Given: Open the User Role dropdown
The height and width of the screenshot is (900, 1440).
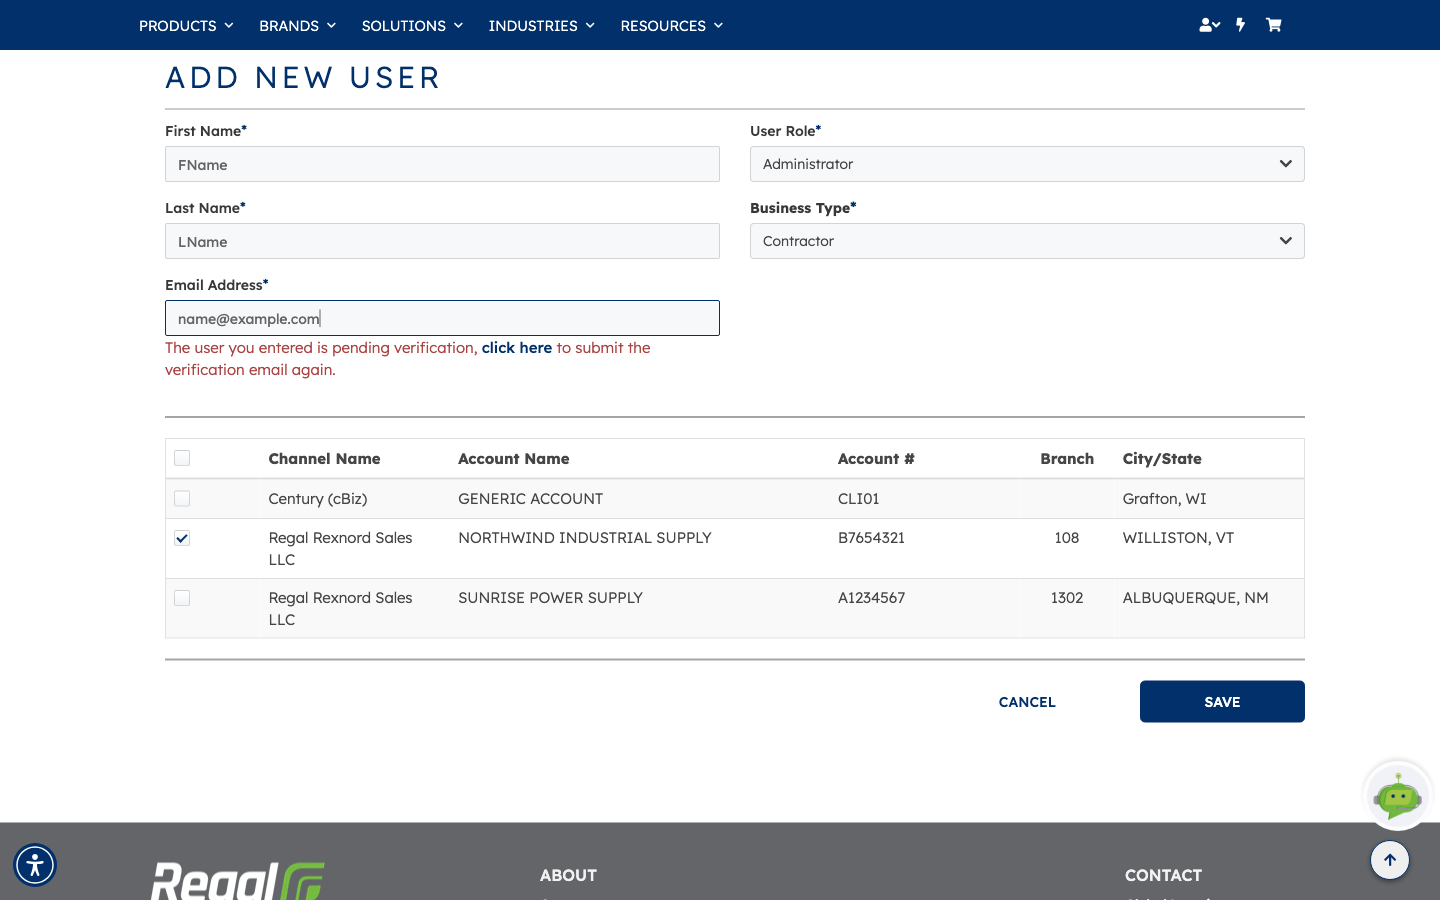Looking at the screenshot, I should [1027, 164].
